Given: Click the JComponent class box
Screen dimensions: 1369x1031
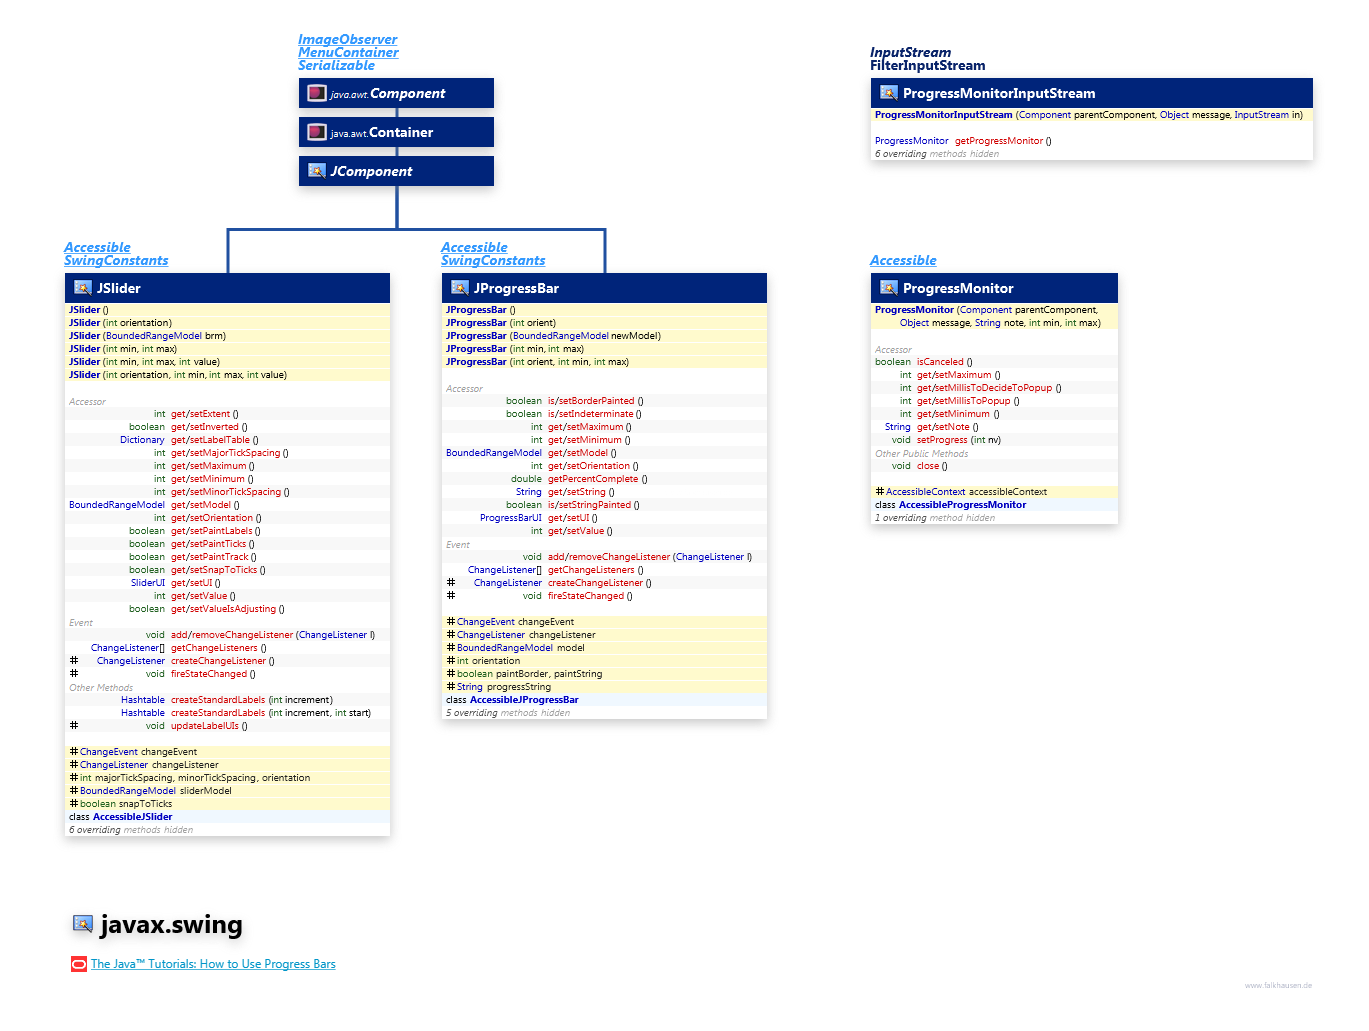Looking at the screenshot, I should [396, 171].
